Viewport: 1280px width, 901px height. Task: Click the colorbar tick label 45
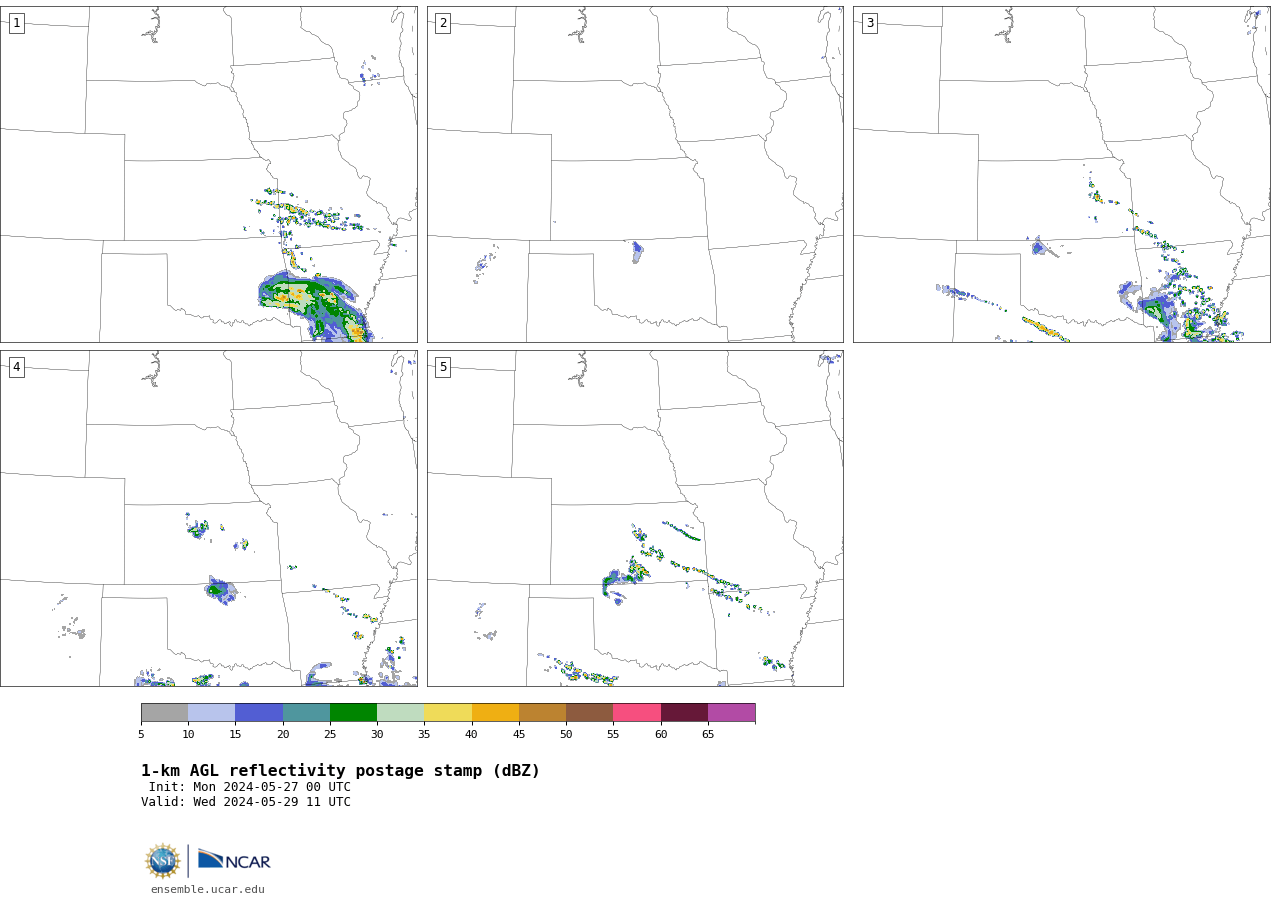(519, 735)
